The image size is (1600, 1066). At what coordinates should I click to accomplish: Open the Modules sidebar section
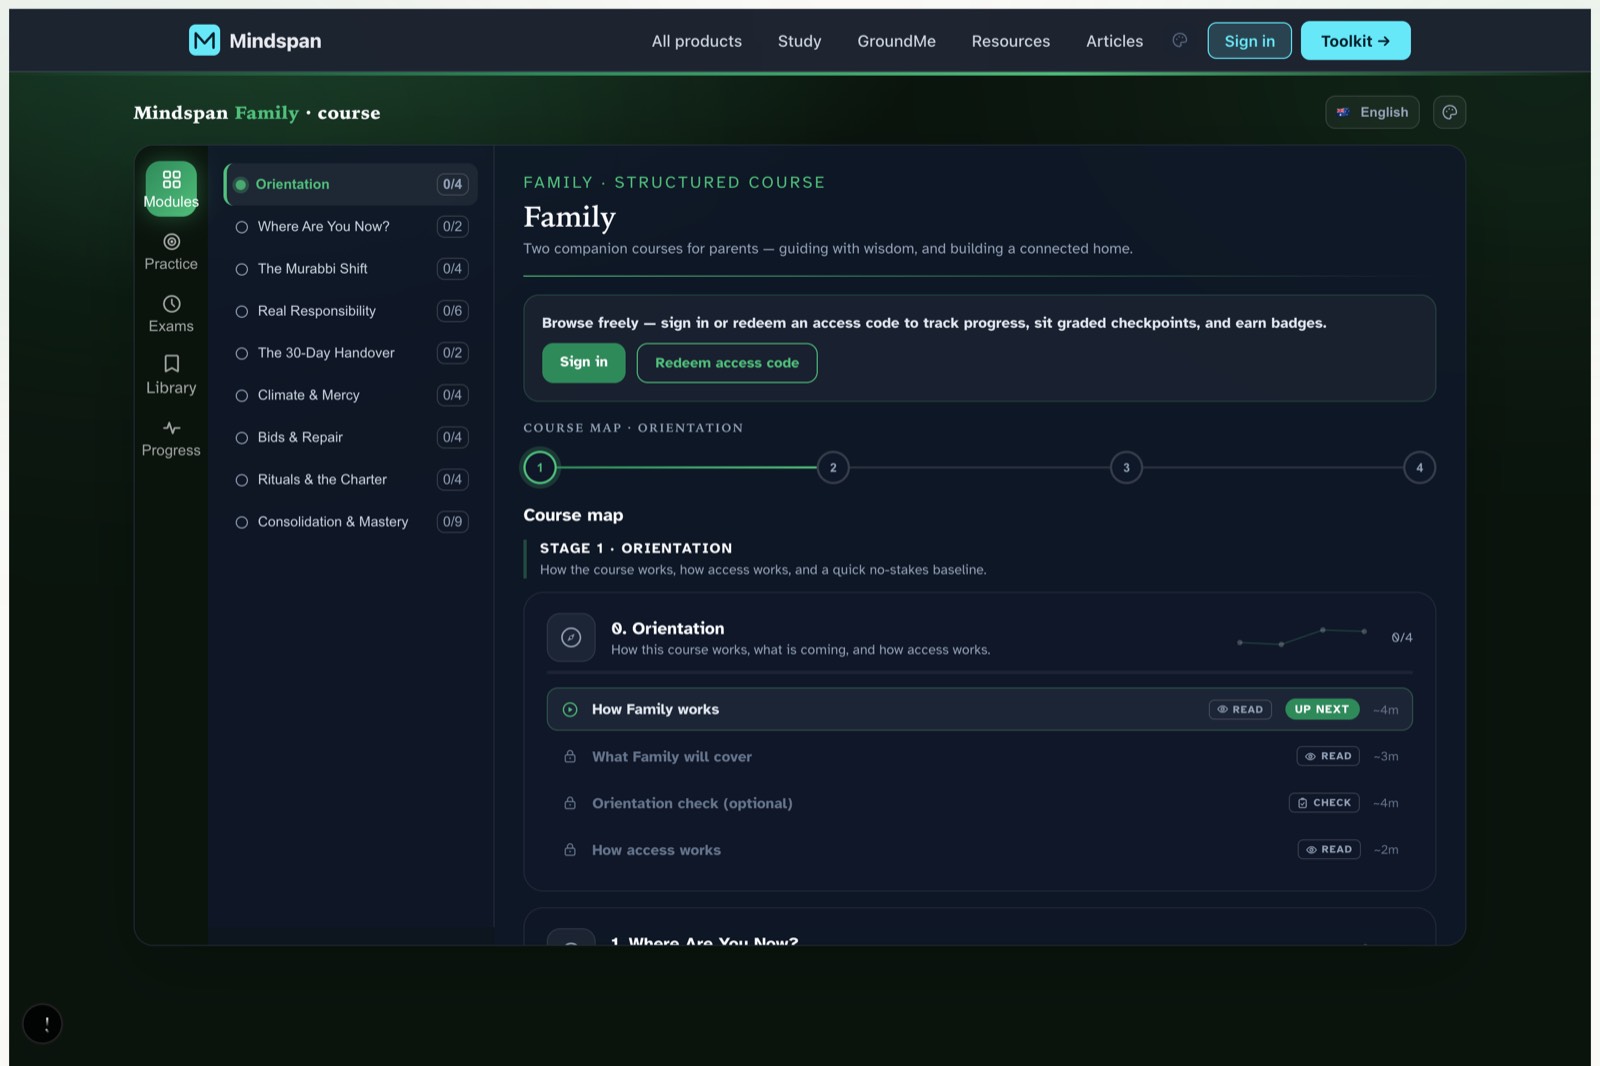171,189
